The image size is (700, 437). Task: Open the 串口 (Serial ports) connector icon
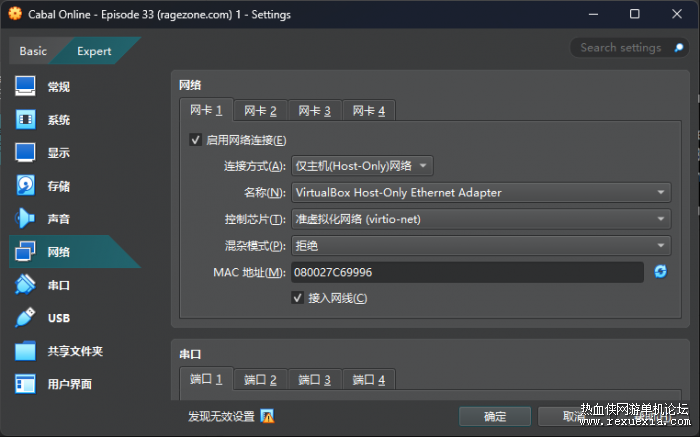[25, 284]
